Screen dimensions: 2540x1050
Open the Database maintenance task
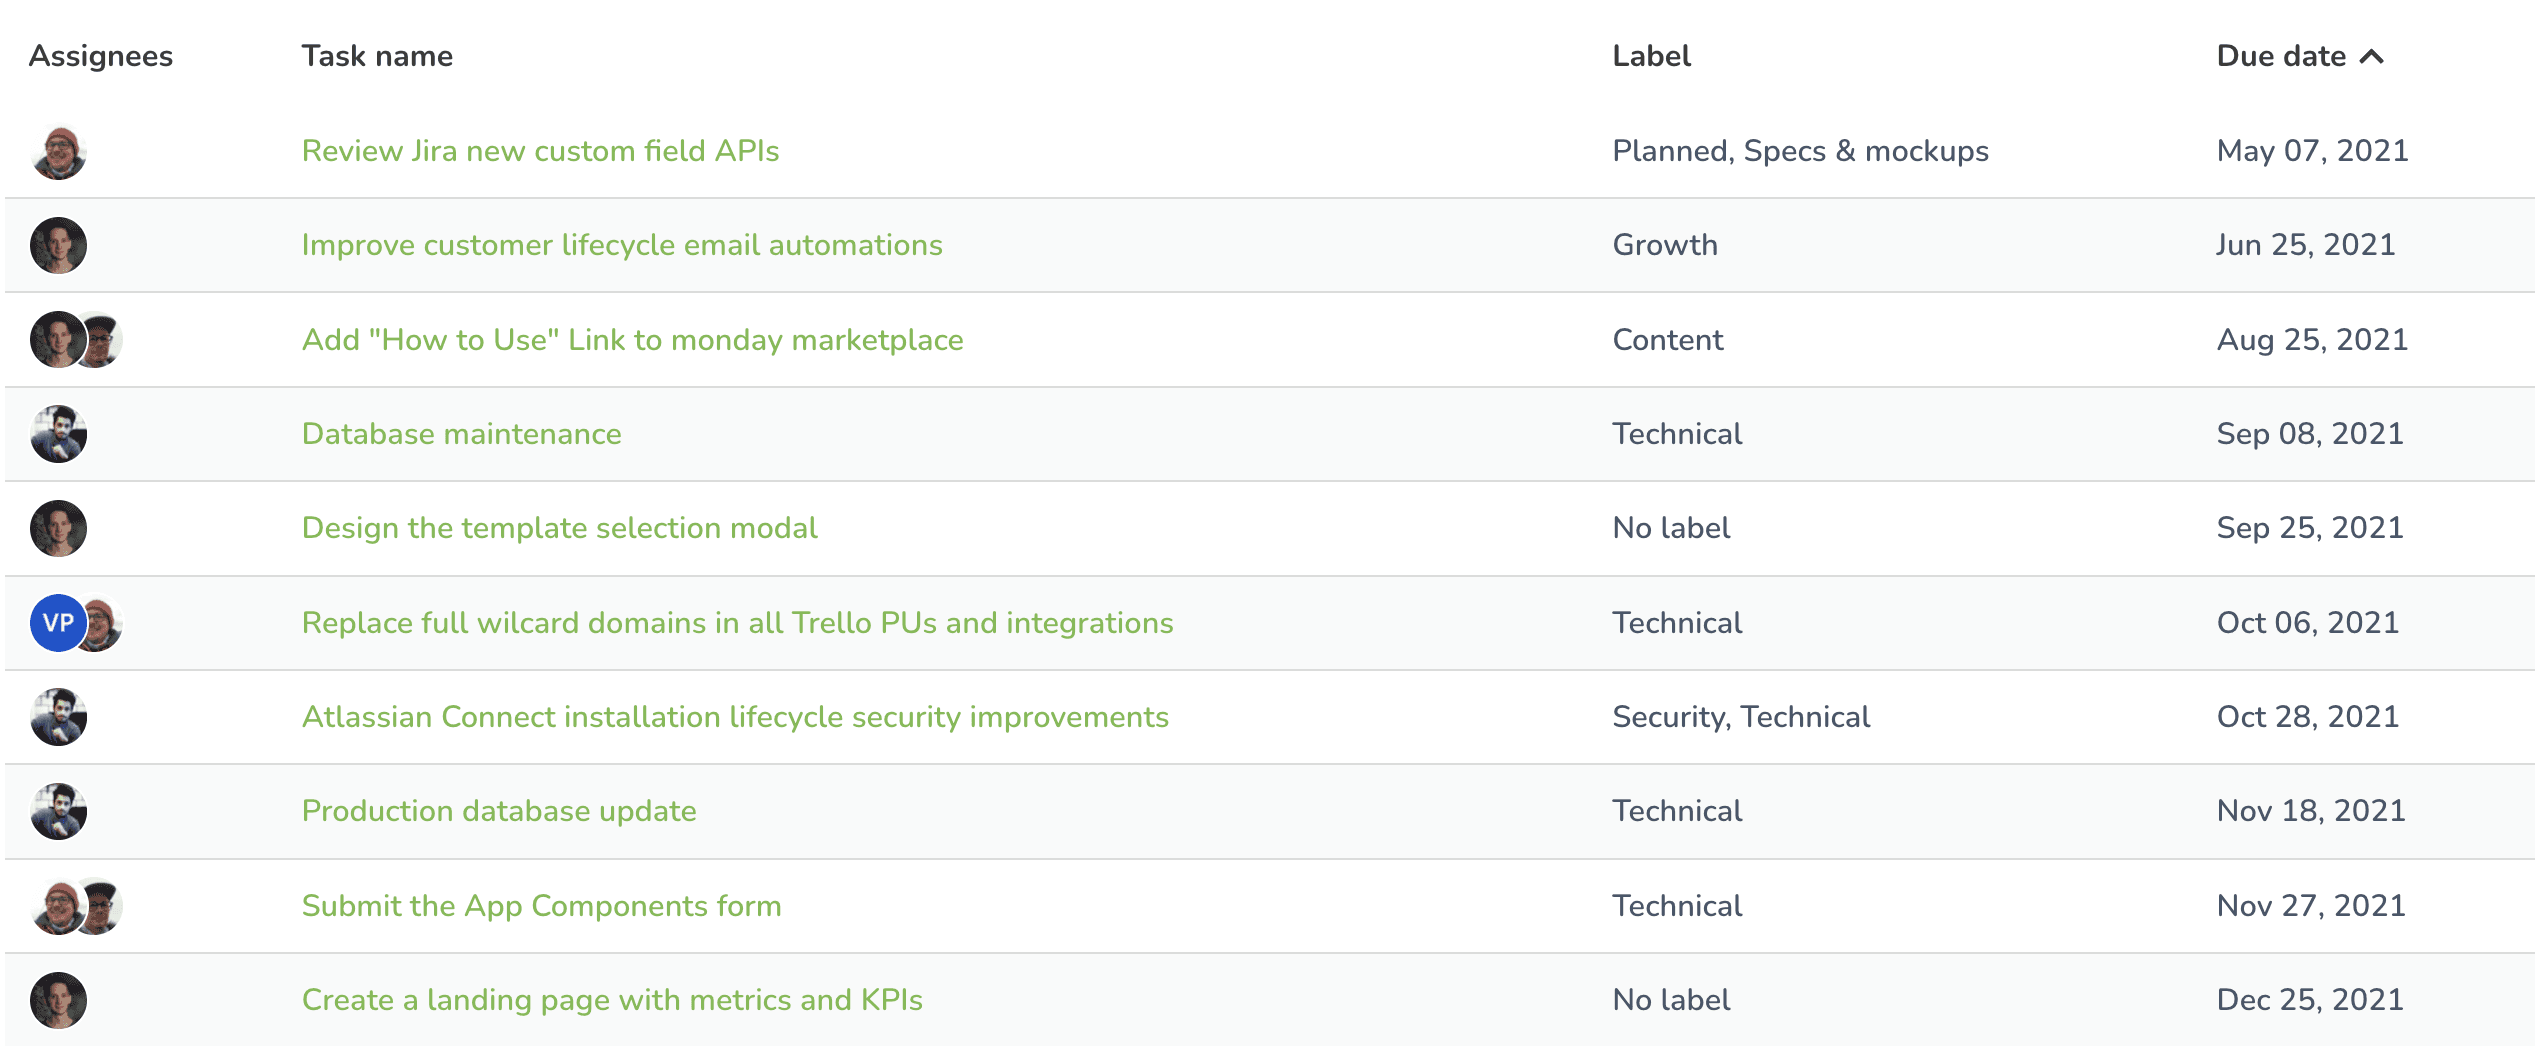pyautogui.click(x=461, y=434)
